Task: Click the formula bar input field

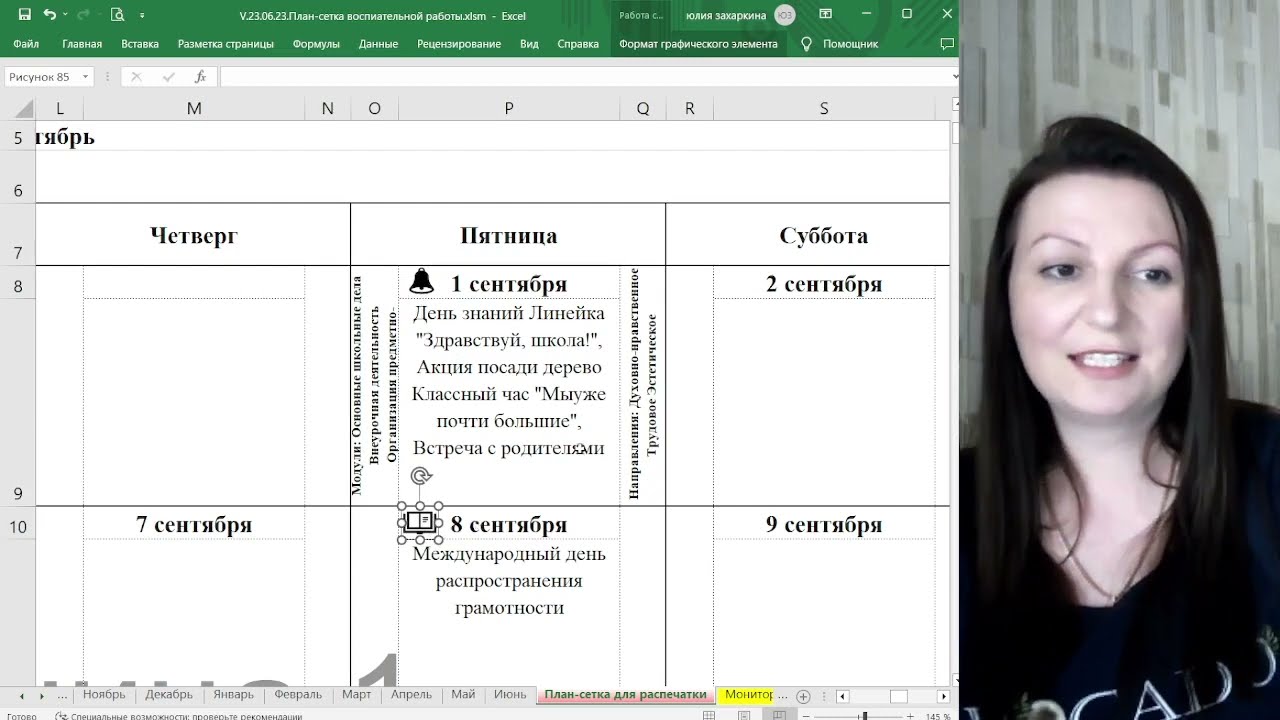Action: pyautogui.click(x=584, y=77)
